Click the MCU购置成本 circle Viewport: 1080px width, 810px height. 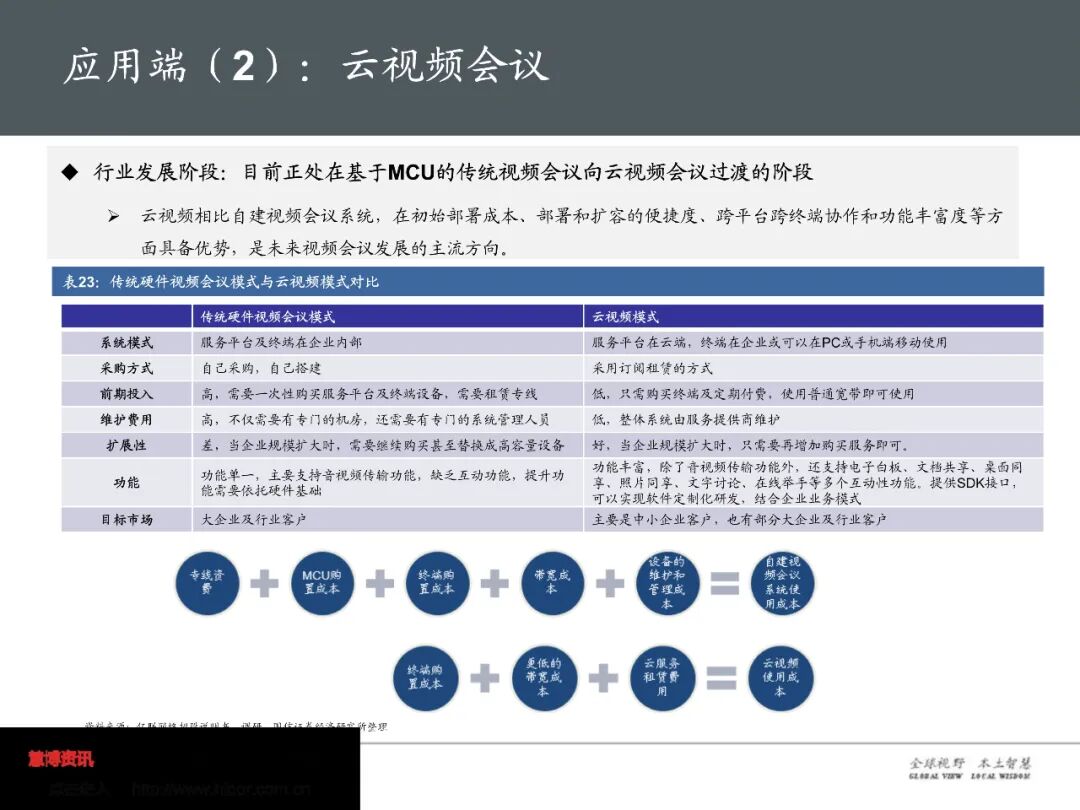tap(322, 583)
